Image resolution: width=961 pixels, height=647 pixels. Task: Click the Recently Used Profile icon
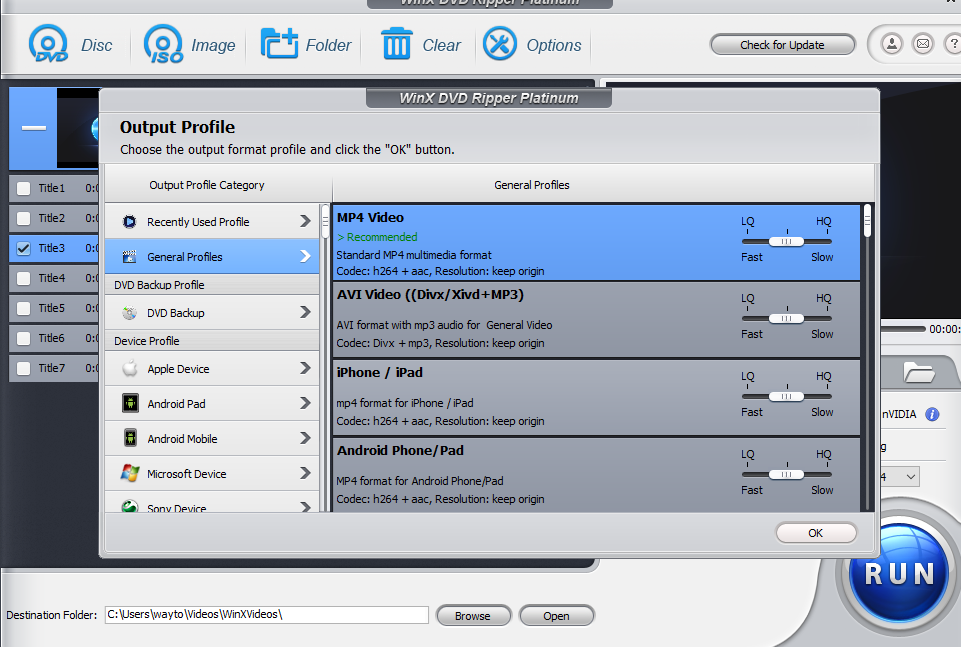coord(129,222)
